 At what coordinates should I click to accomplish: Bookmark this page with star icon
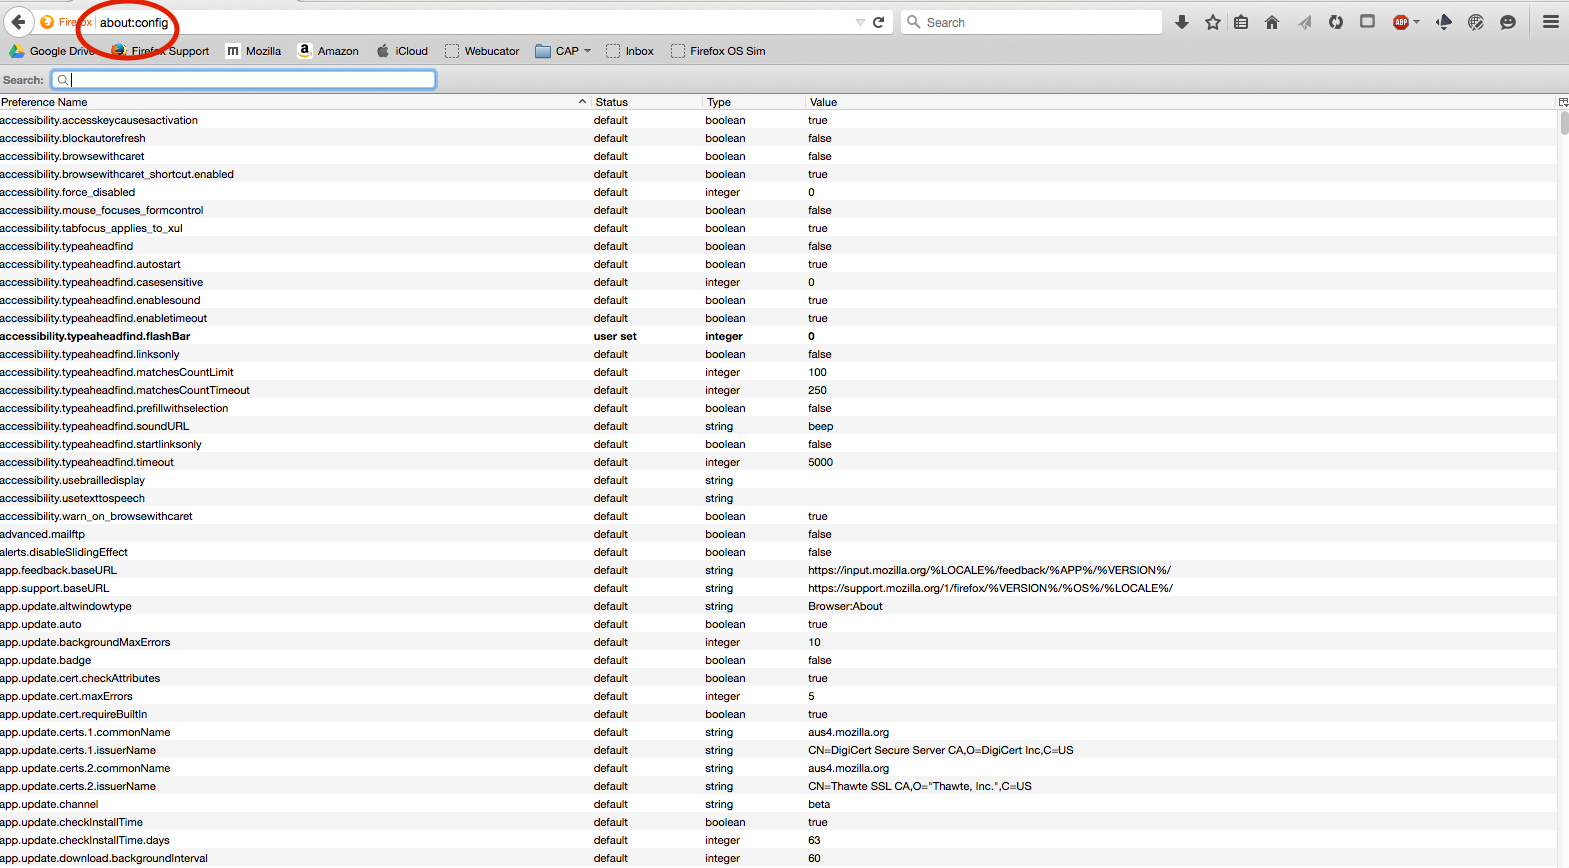1212,22
